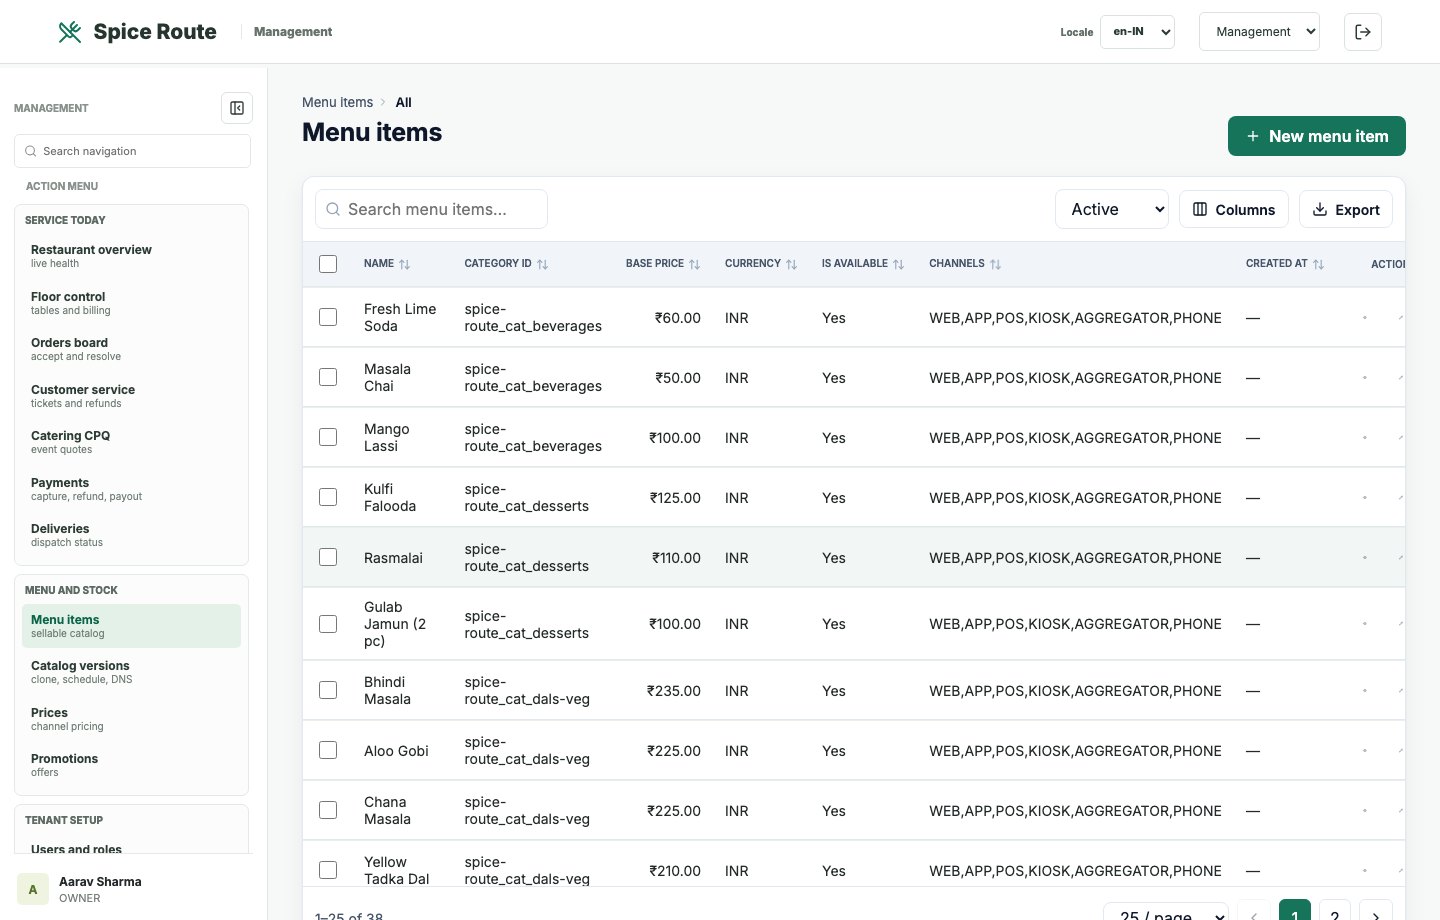Sort by Base Price column arrows
Viewport: 1440px width, 920px height.
coord(695,264)
